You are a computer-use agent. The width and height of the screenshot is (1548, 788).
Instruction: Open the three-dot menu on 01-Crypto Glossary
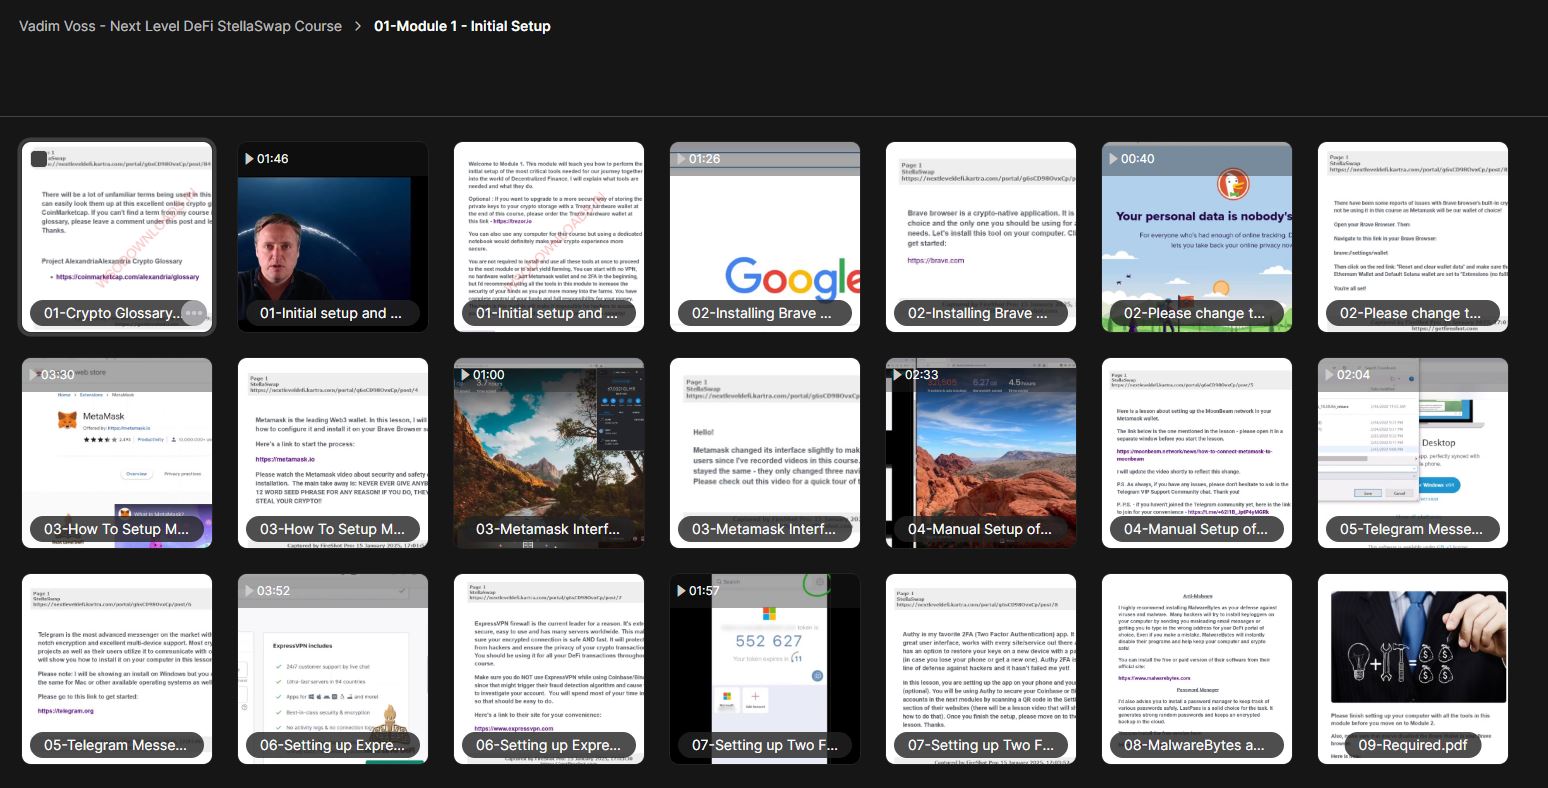click(194, 313)
